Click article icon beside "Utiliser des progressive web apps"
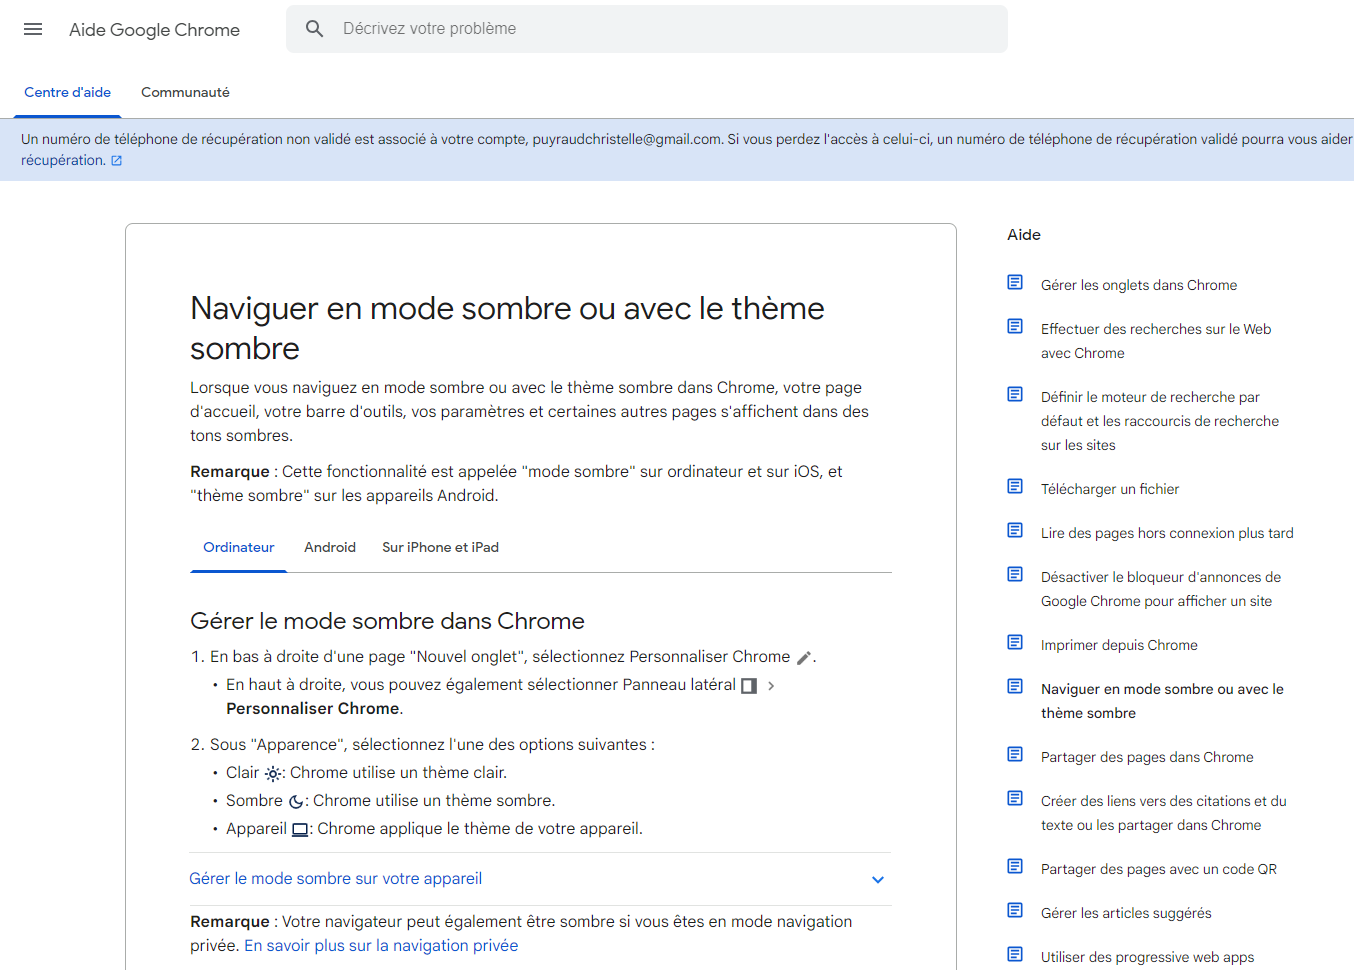Viewport: 1354px width, 970px height. pos(1015,955)
